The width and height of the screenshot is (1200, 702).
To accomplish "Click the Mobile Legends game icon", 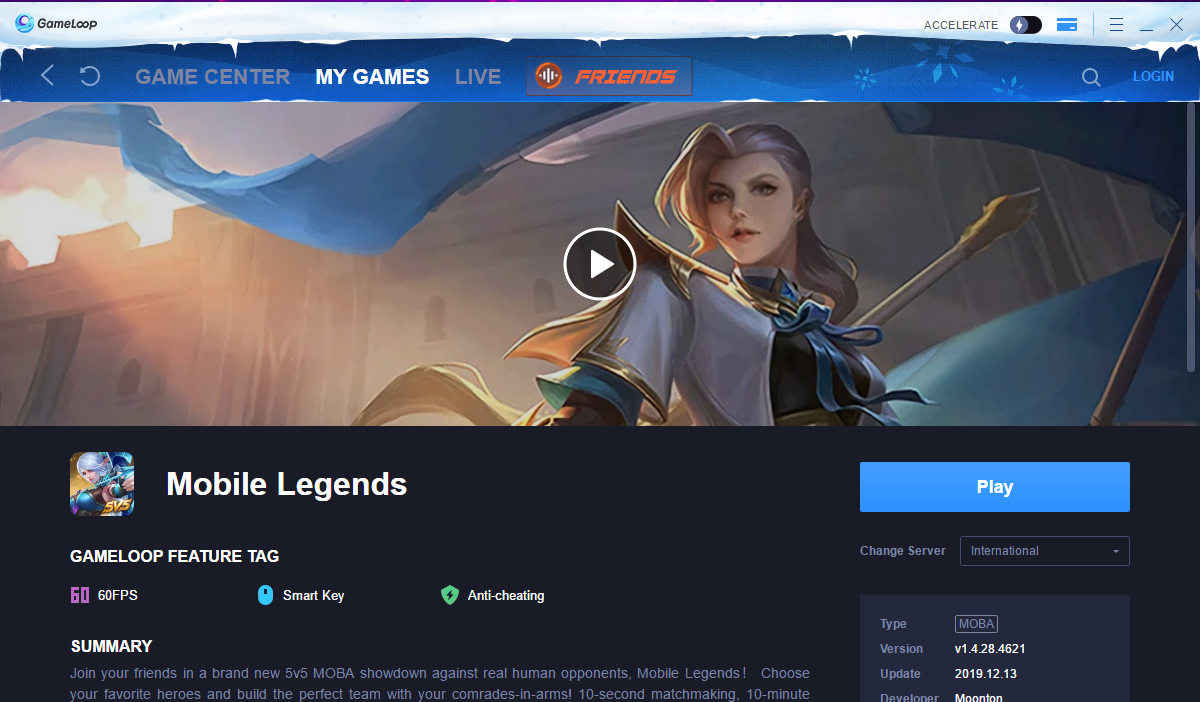I will pyautogui.click(x=102, y=484).
